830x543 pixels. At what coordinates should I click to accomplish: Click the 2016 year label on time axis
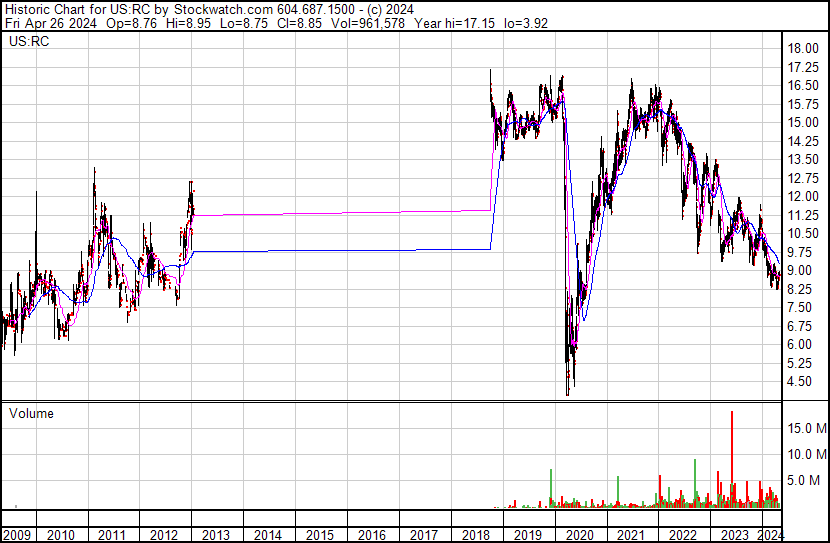pyautogui.click(x=372, y=535)
